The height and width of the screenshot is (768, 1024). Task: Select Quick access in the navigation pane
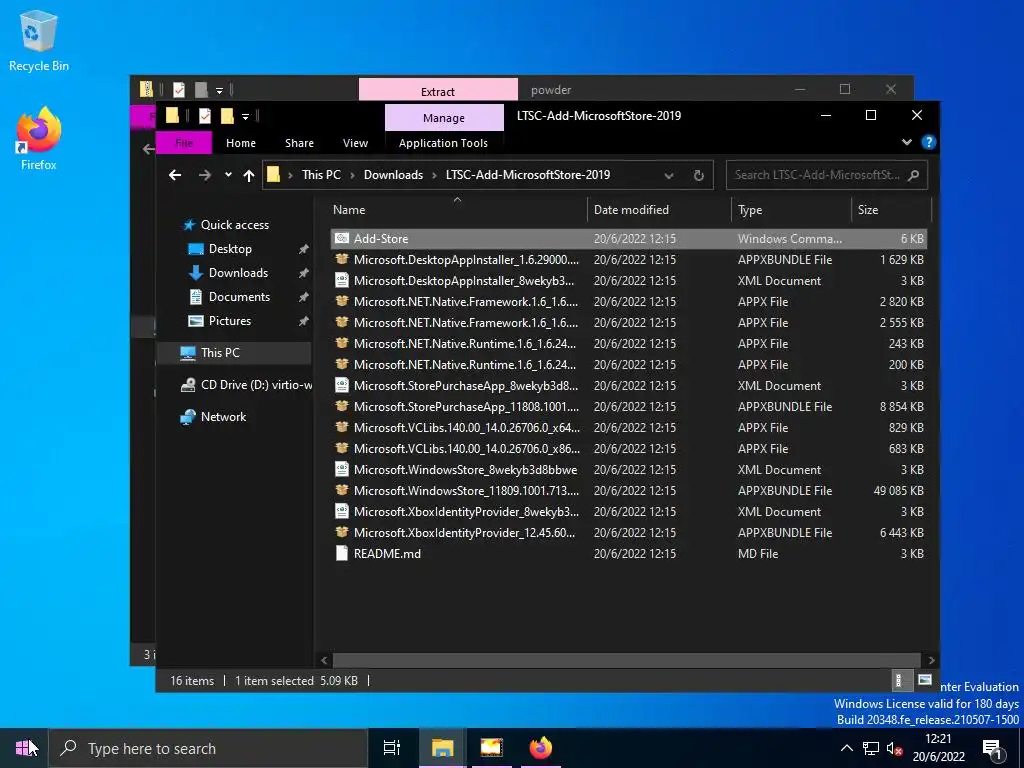(234, 225)
